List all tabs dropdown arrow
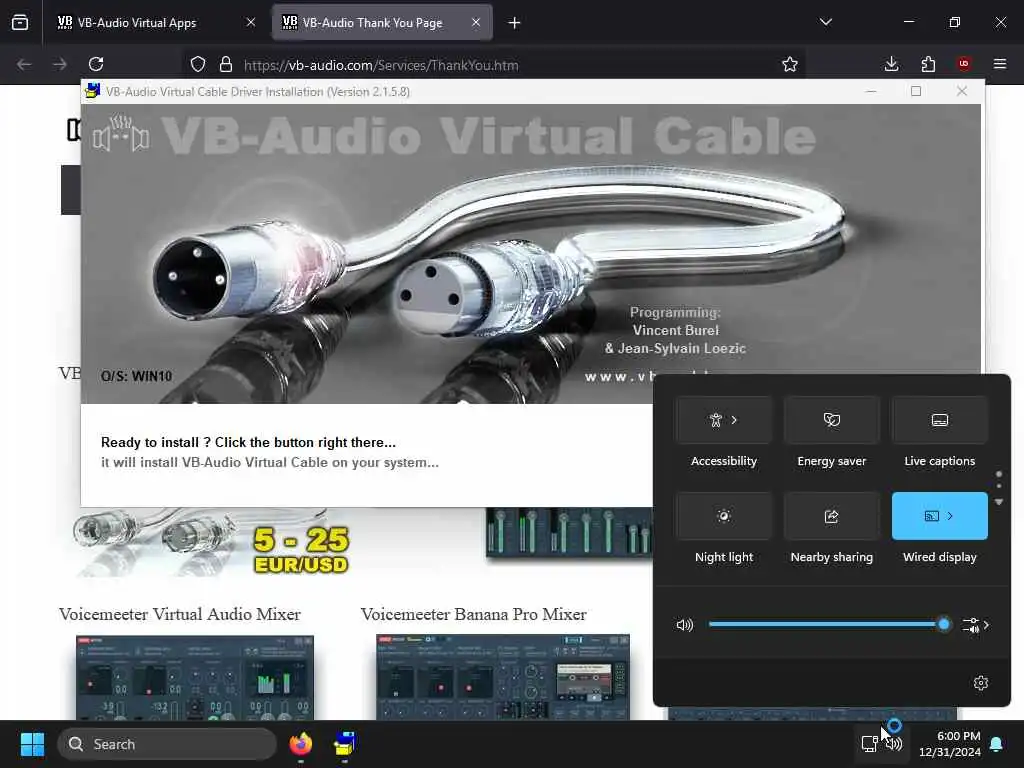The image size is (1024, 768). click(x=826, y=22)
